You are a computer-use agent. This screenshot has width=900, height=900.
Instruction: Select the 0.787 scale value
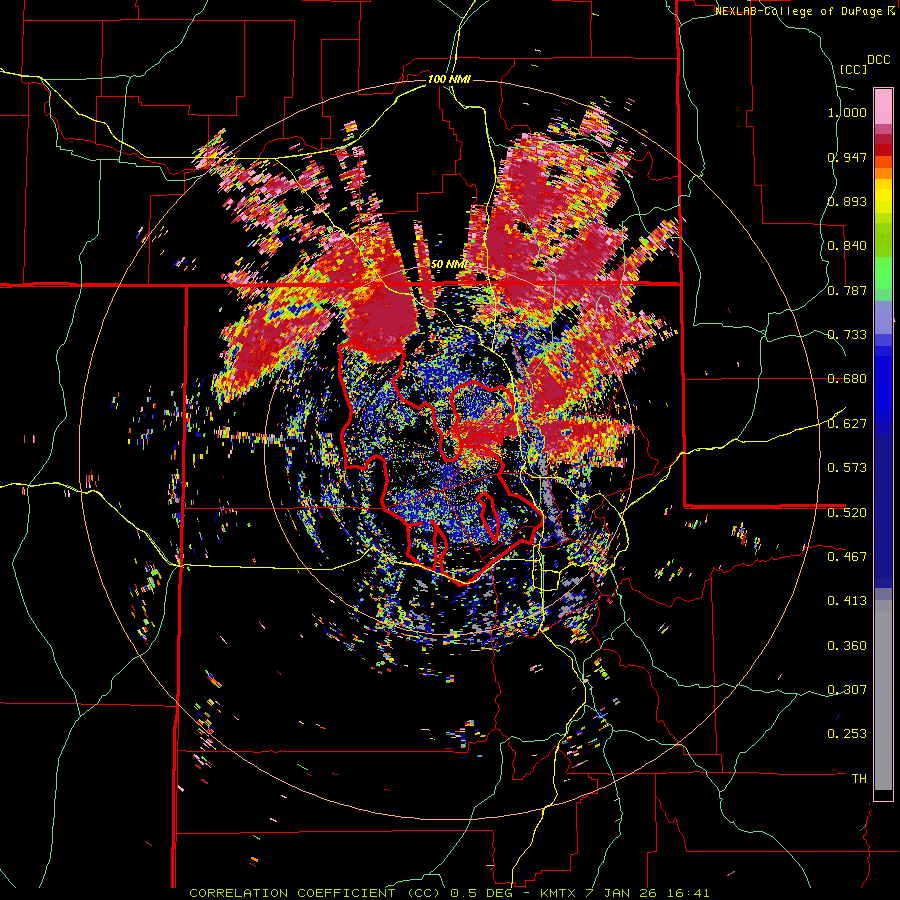(847, 290)
